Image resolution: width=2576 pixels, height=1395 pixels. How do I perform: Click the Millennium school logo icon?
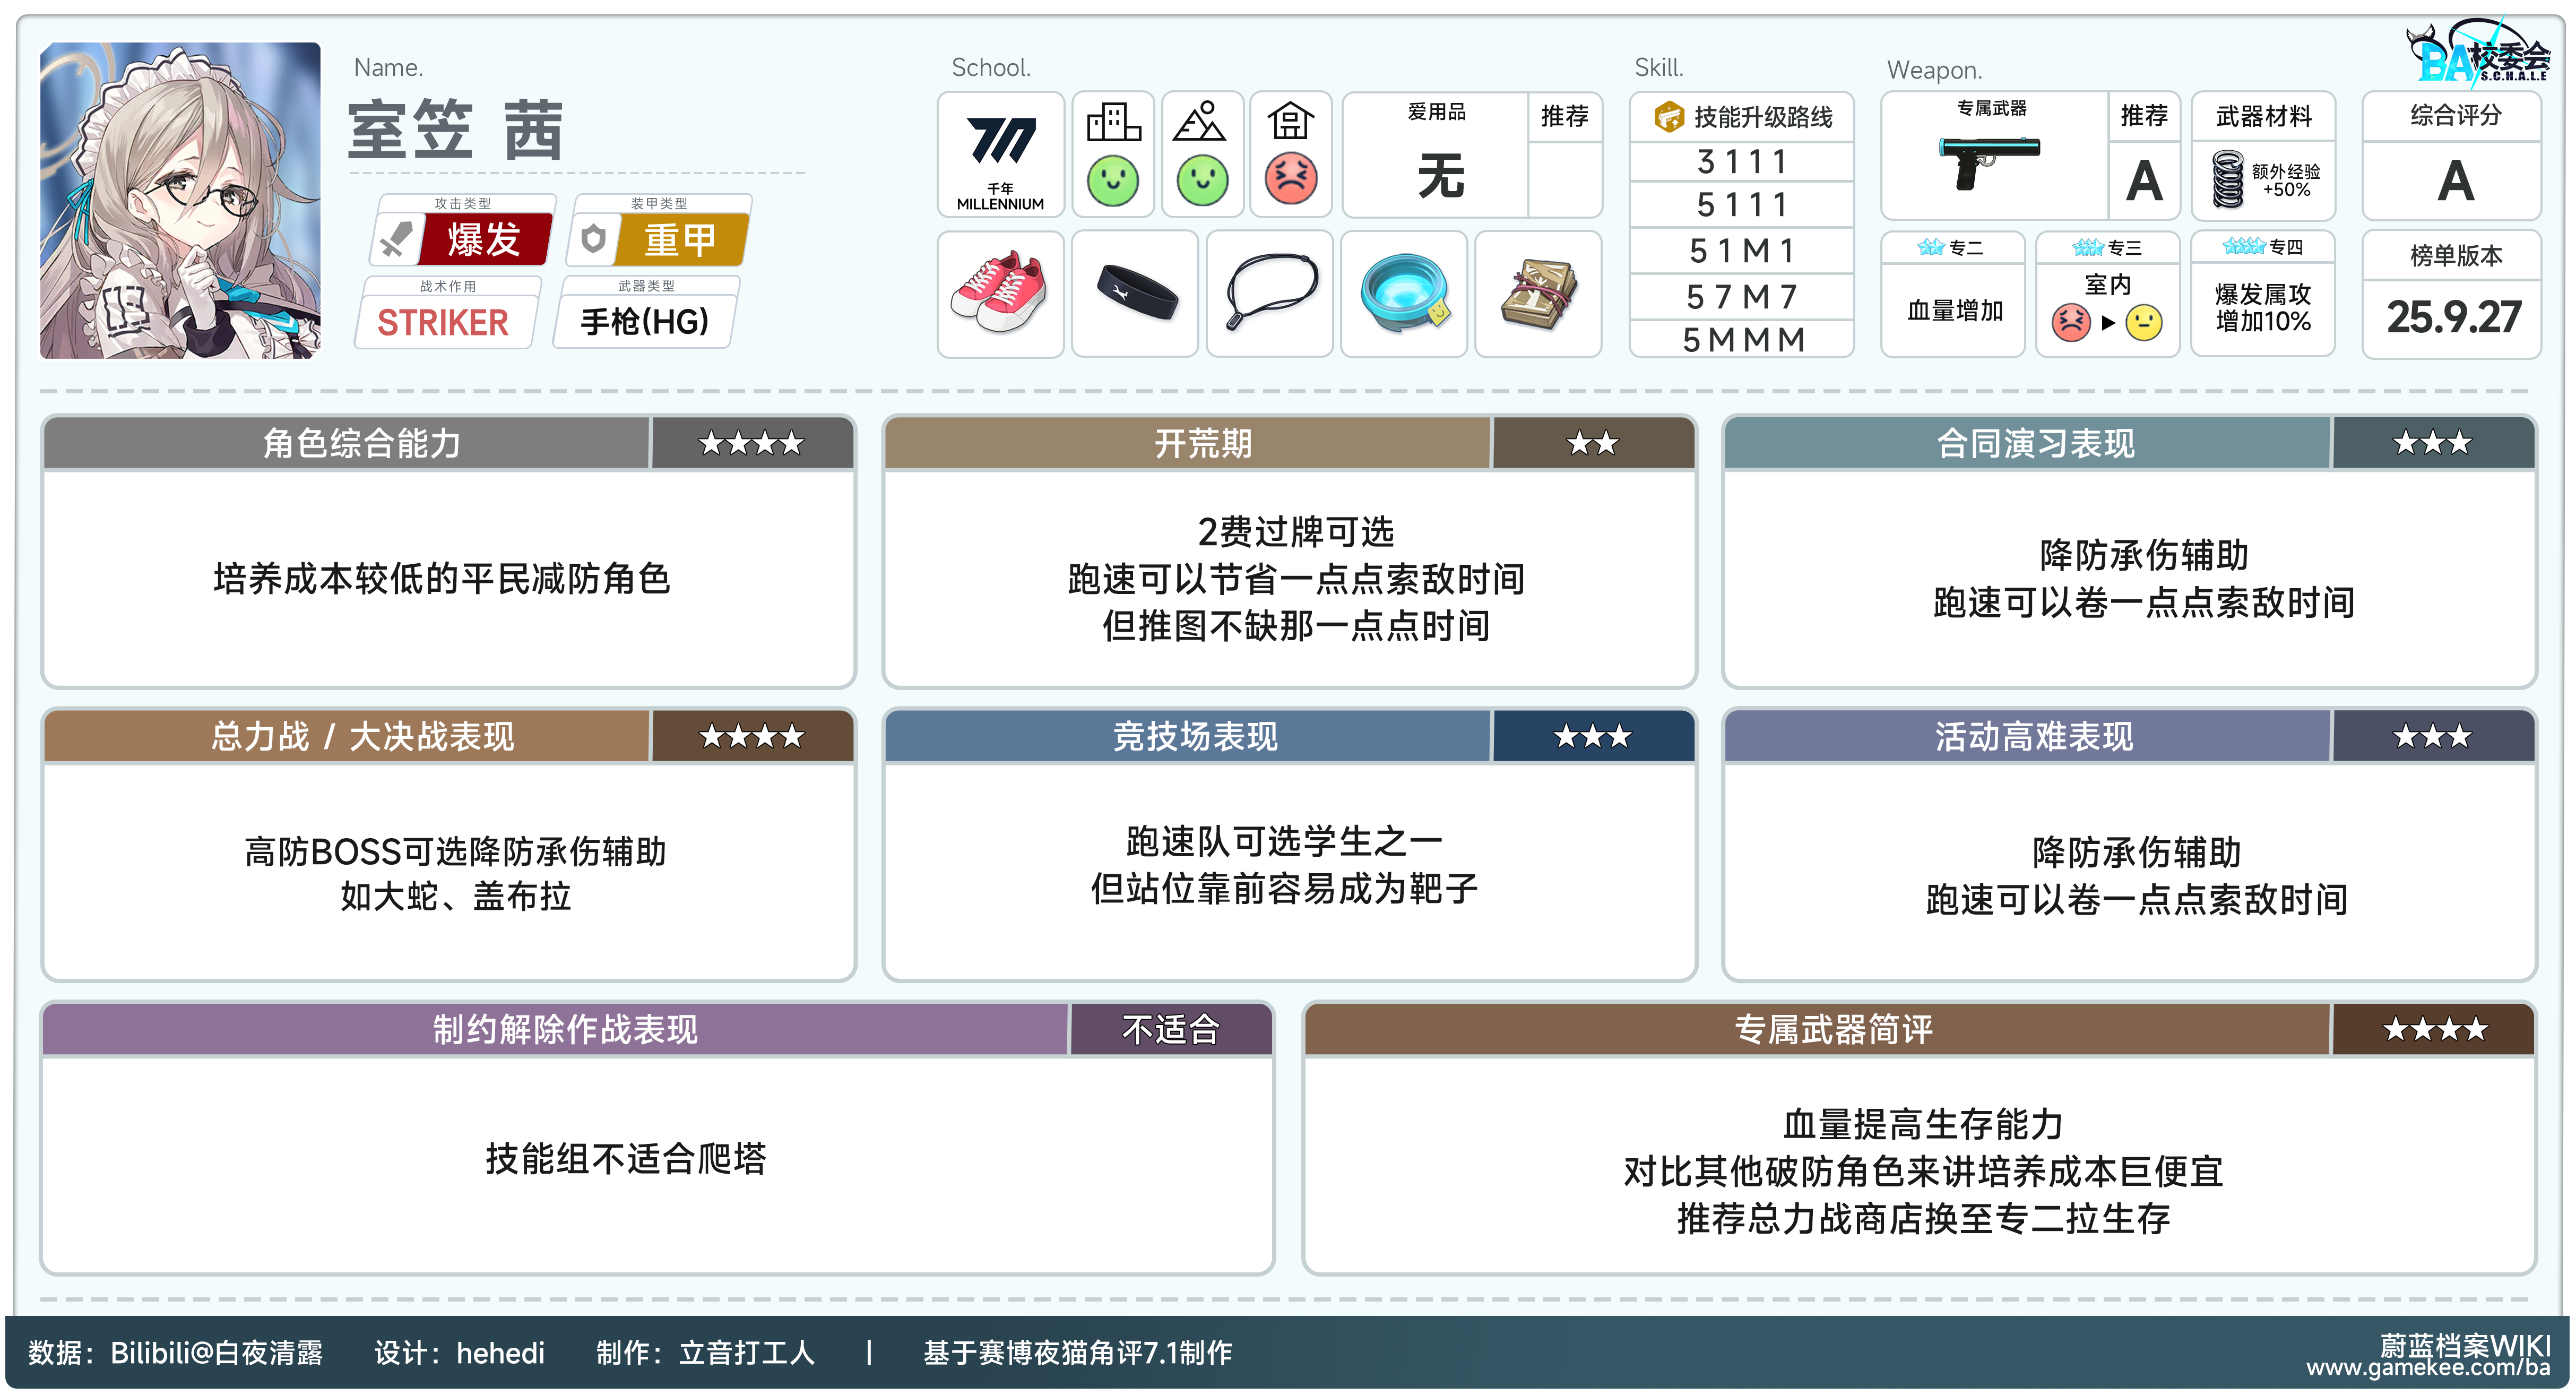pyautogui.click(x=1000, y=142)
